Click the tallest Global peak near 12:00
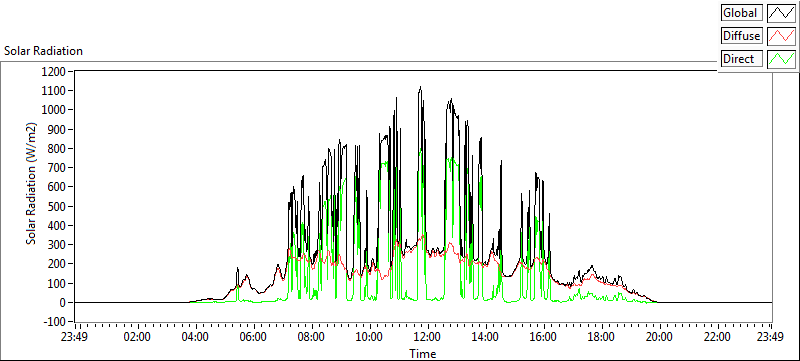Image resolution: width=800 pixels, height=361 pixels. point(420,88)
